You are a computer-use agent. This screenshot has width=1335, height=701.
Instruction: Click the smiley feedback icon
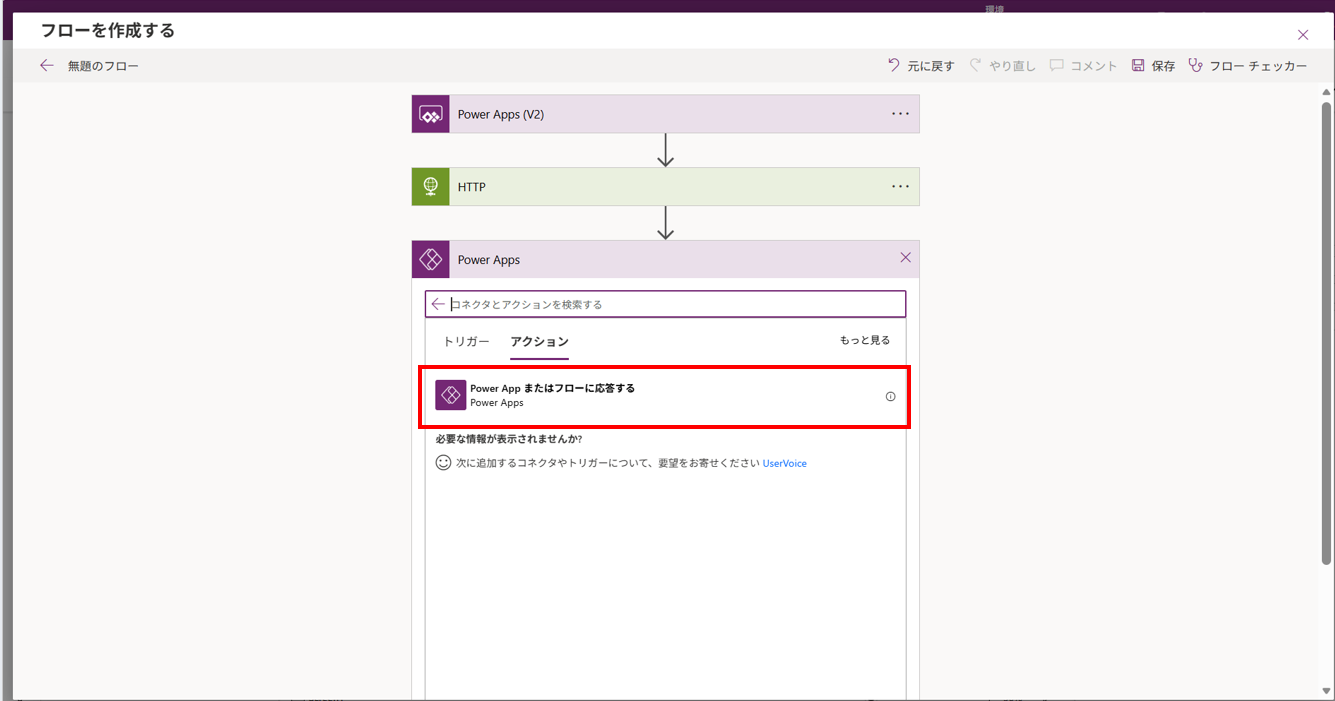[x=444, y=463]
